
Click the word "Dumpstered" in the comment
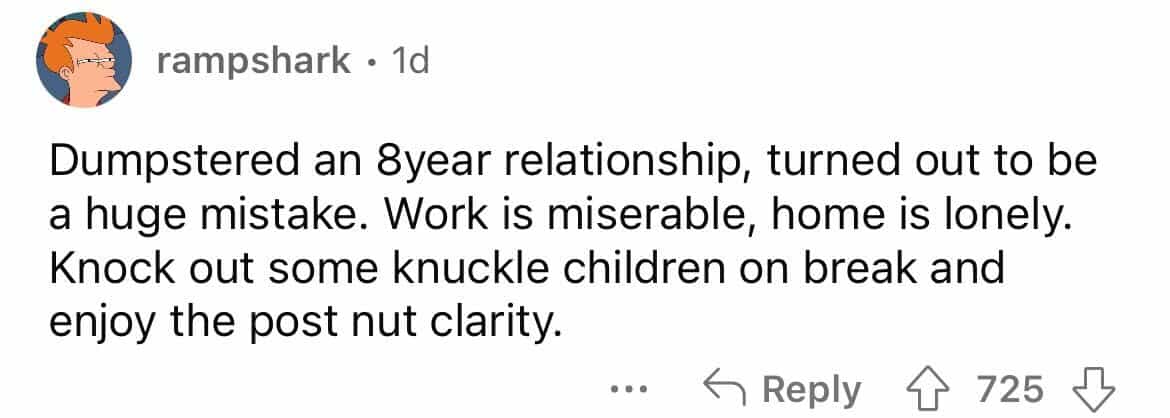pos(168,162)
